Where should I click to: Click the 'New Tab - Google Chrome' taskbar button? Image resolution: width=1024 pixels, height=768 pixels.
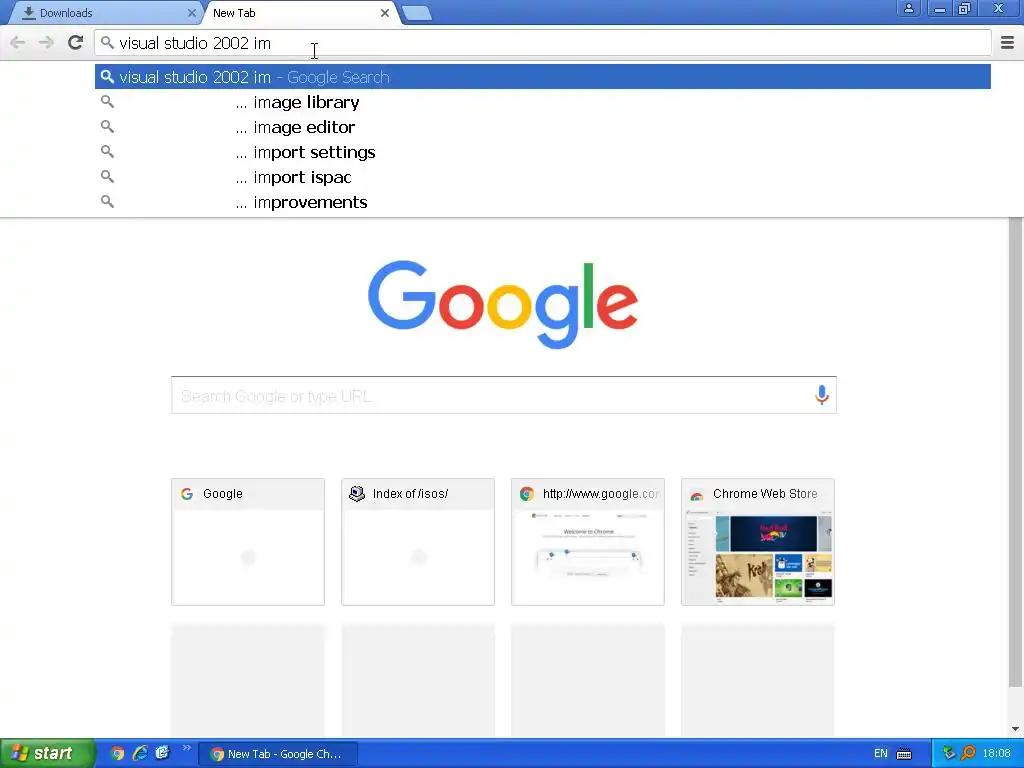coord(278,754)
